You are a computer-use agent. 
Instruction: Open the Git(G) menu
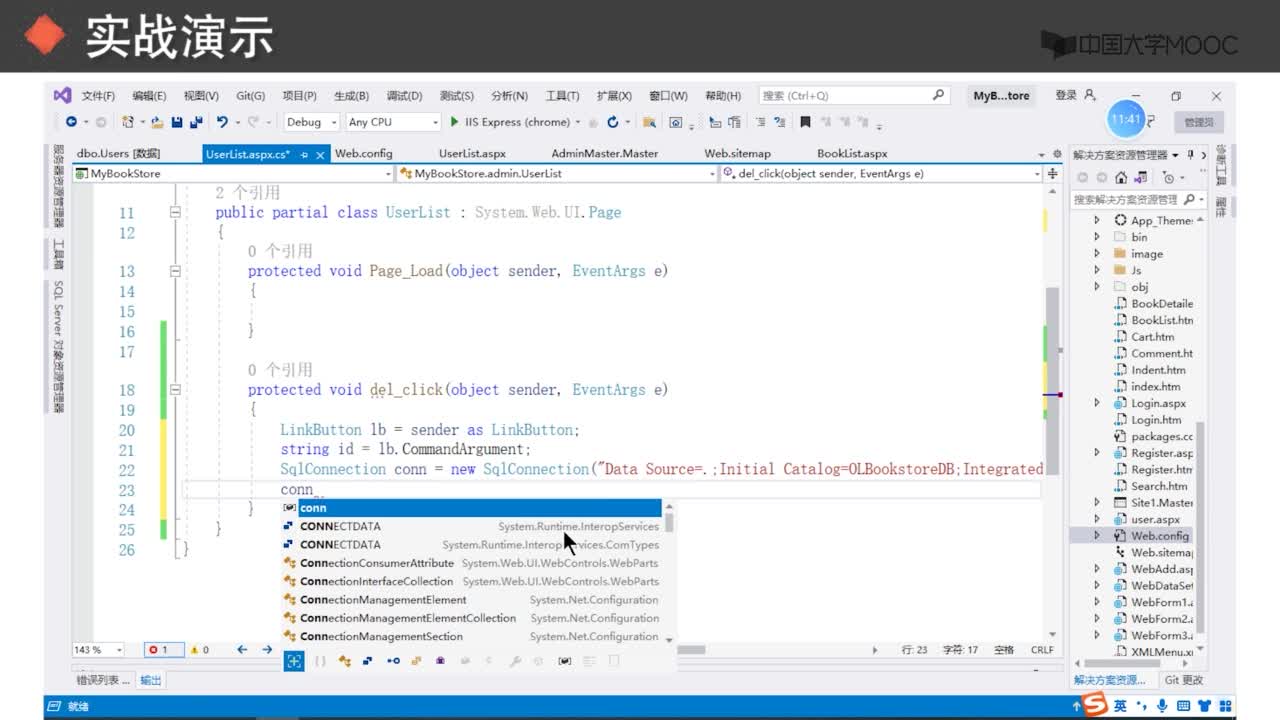pos(250,96)
